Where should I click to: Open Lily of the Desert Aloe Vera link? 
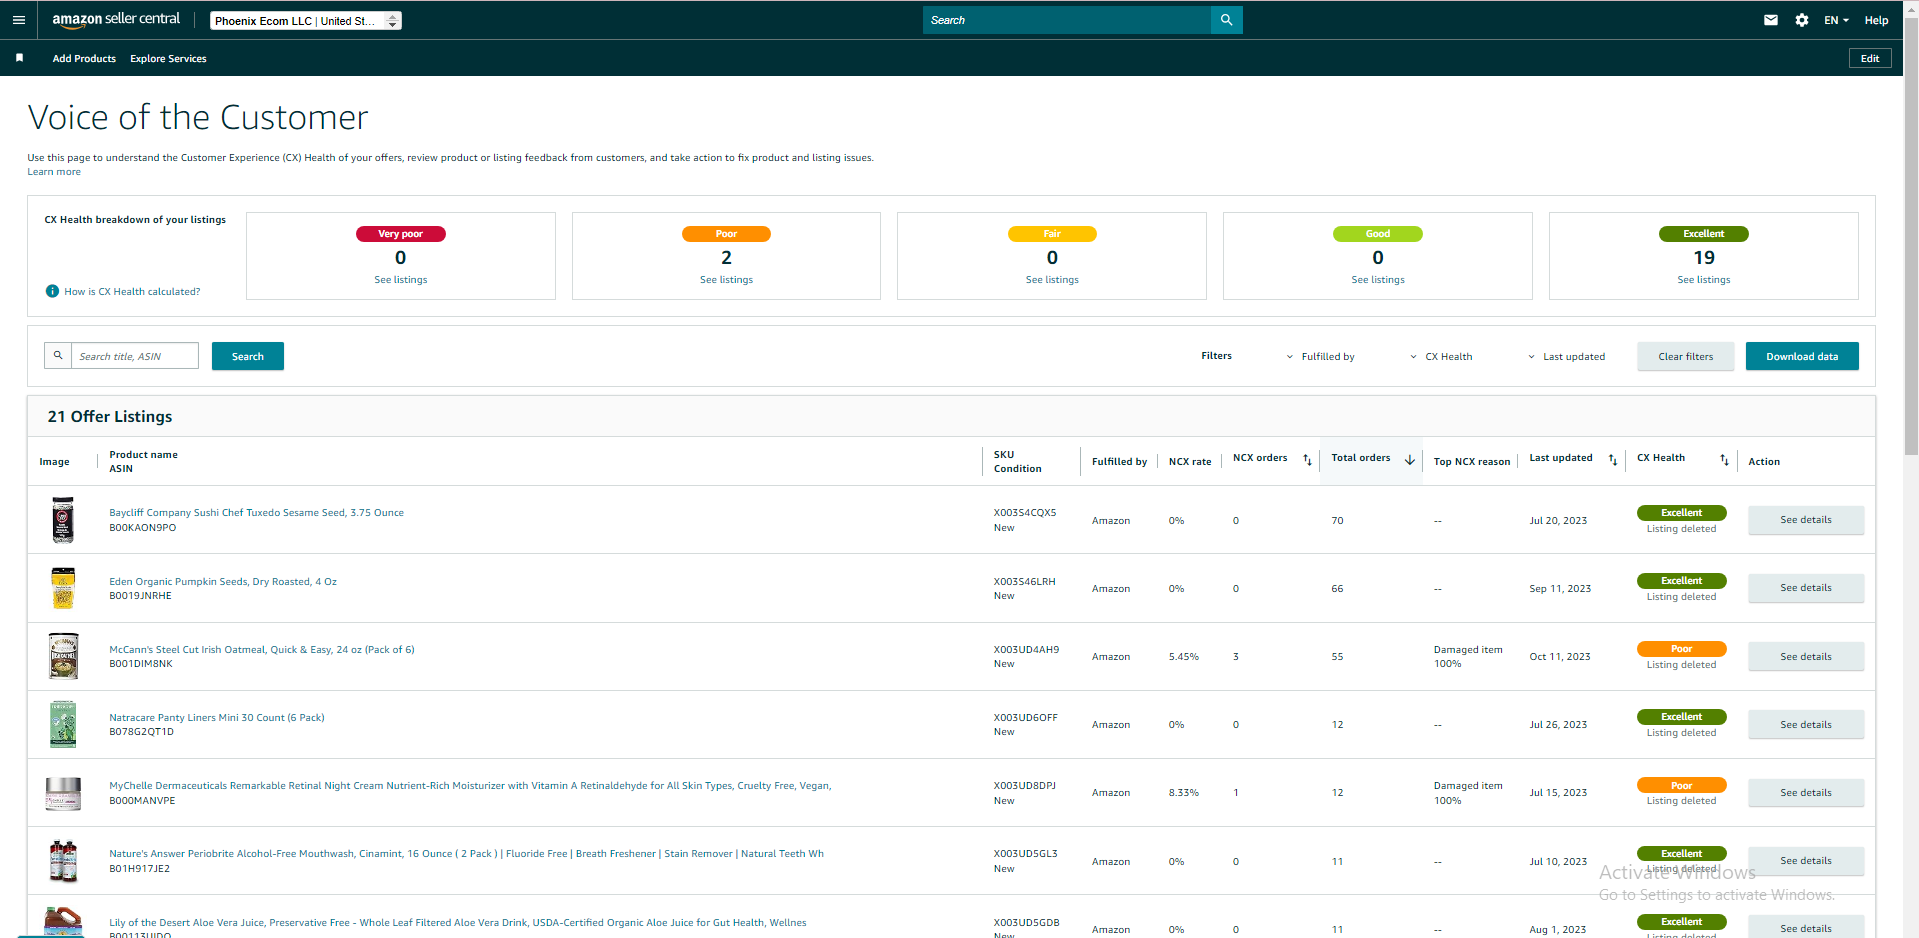(458, 922)
